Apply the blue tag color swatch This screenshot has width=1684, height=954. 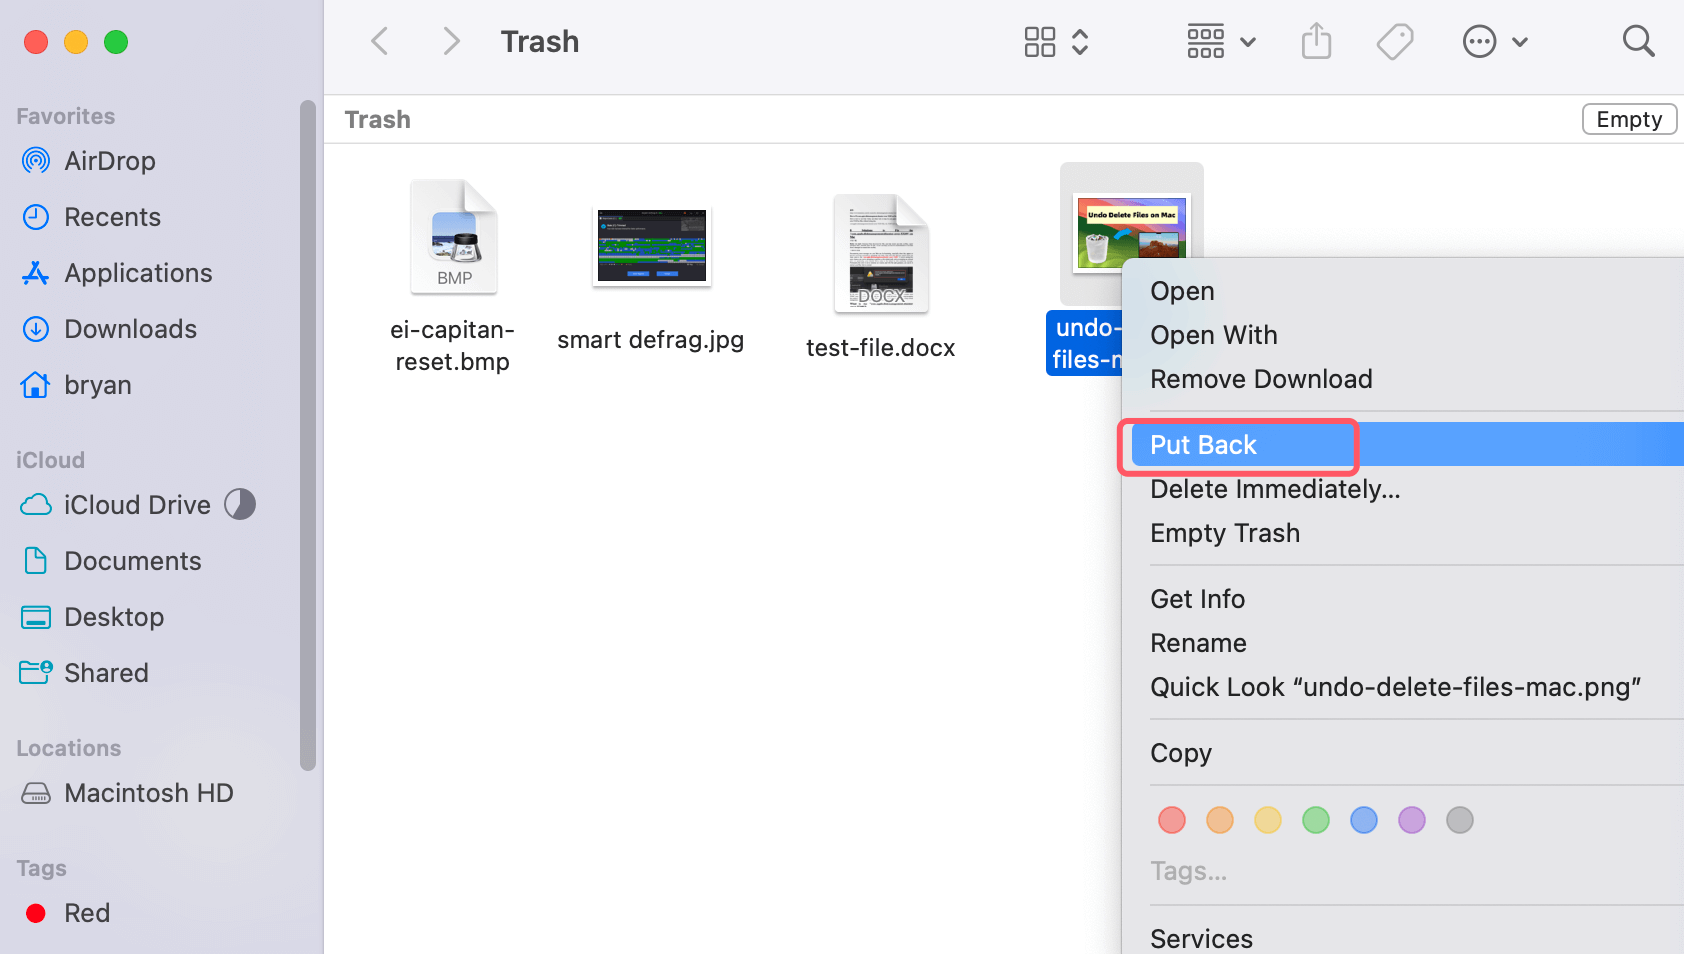(1363, 820)
